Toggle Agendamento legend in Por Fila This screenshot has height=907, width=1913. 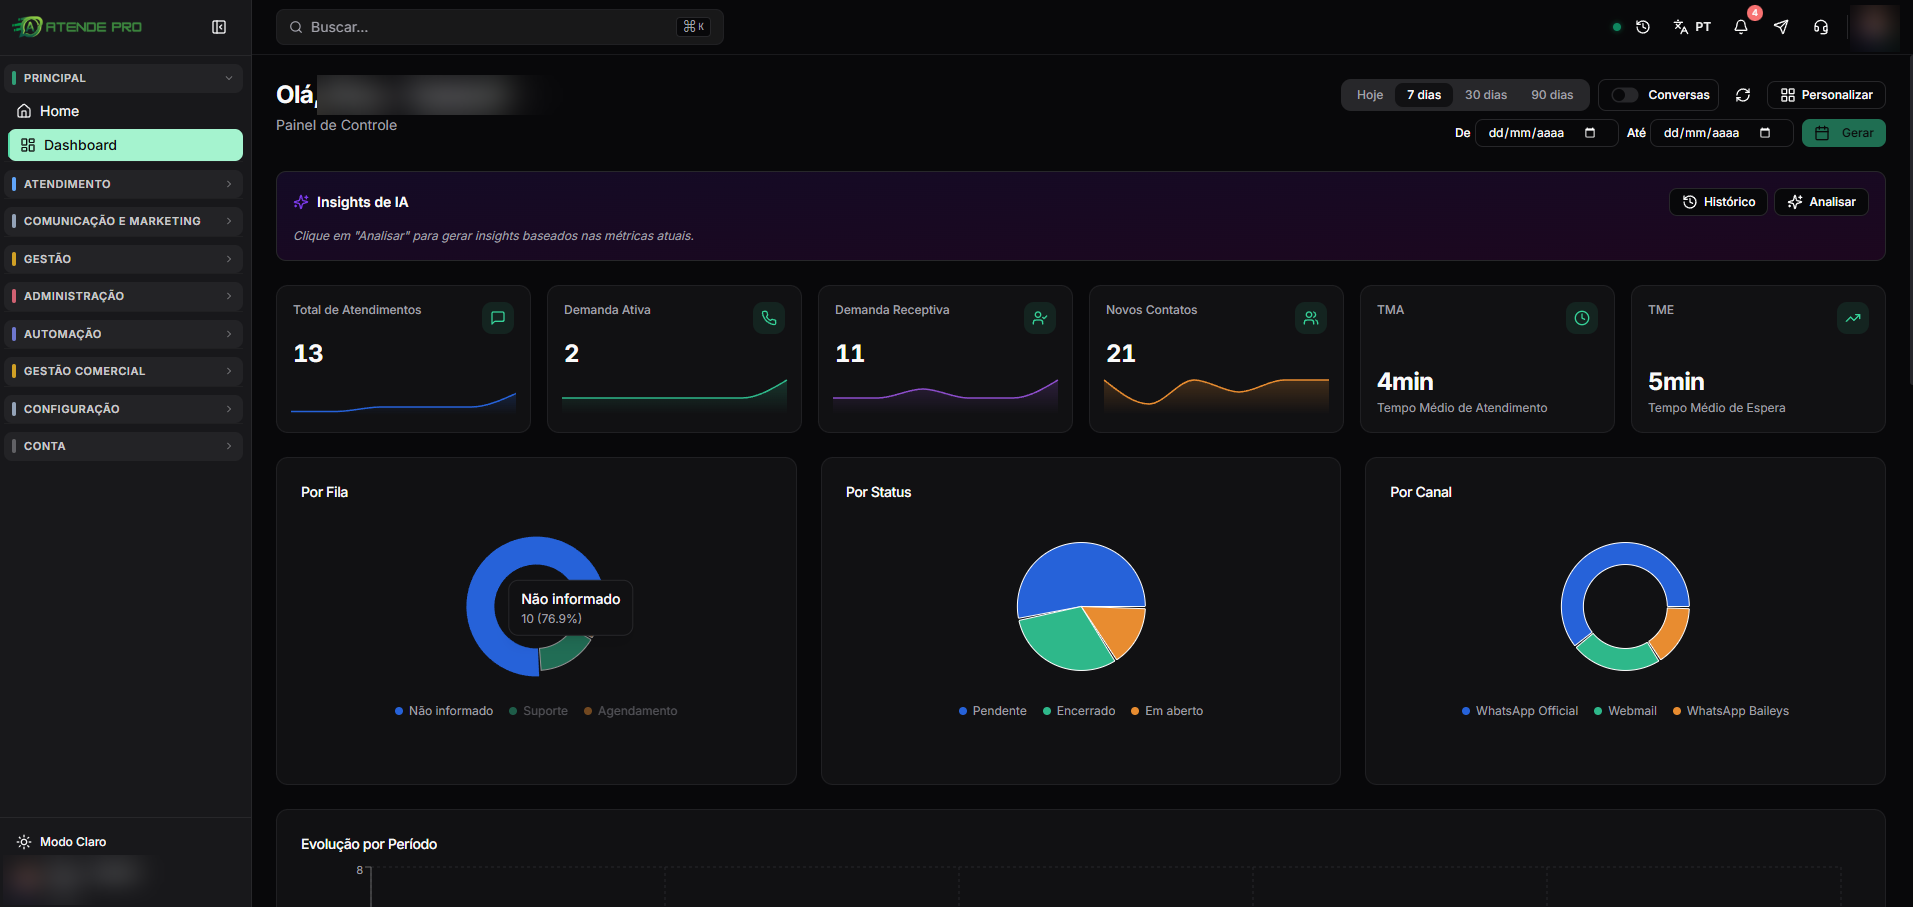click(x=630, y=711)
